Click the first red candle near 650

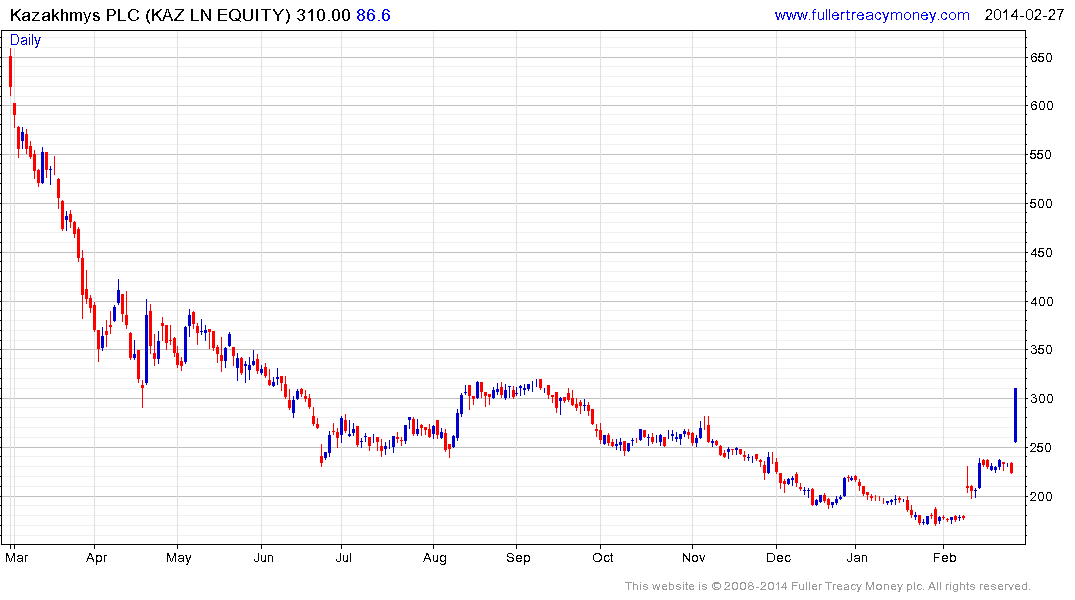10,71
